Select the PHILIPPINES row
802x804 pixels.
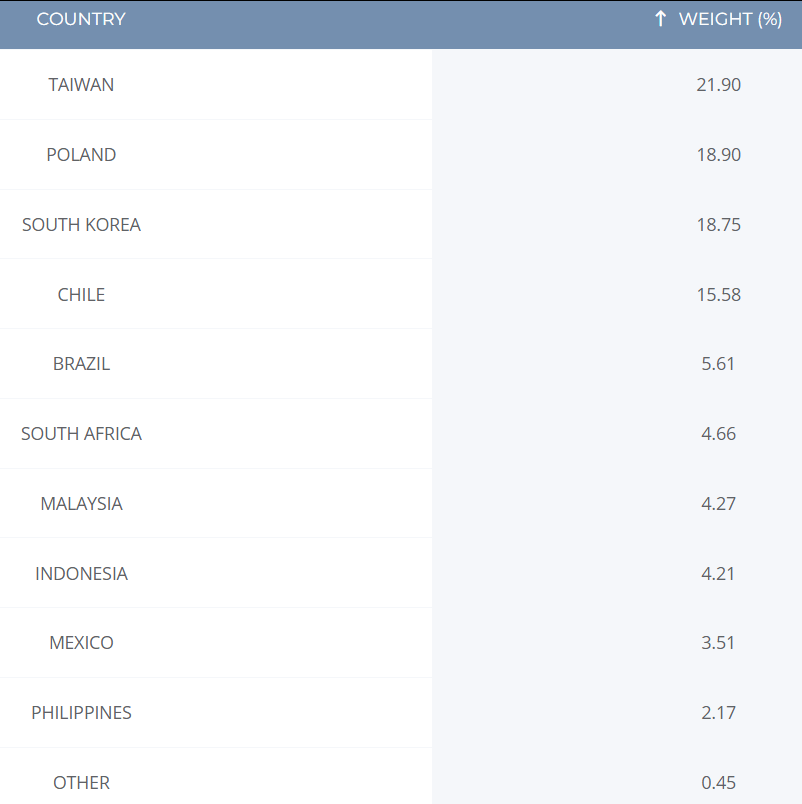pos(81,712)
